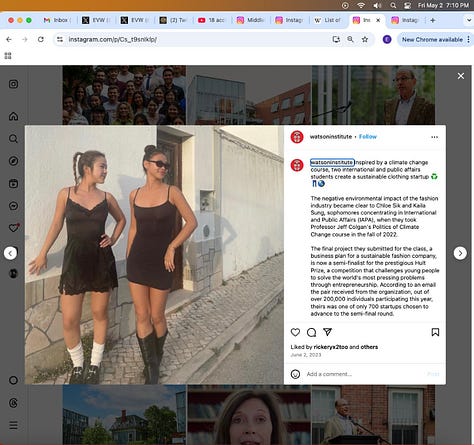
Task: Click circular icon above Threads in sidebar
Action: click(x=13, y=380)
